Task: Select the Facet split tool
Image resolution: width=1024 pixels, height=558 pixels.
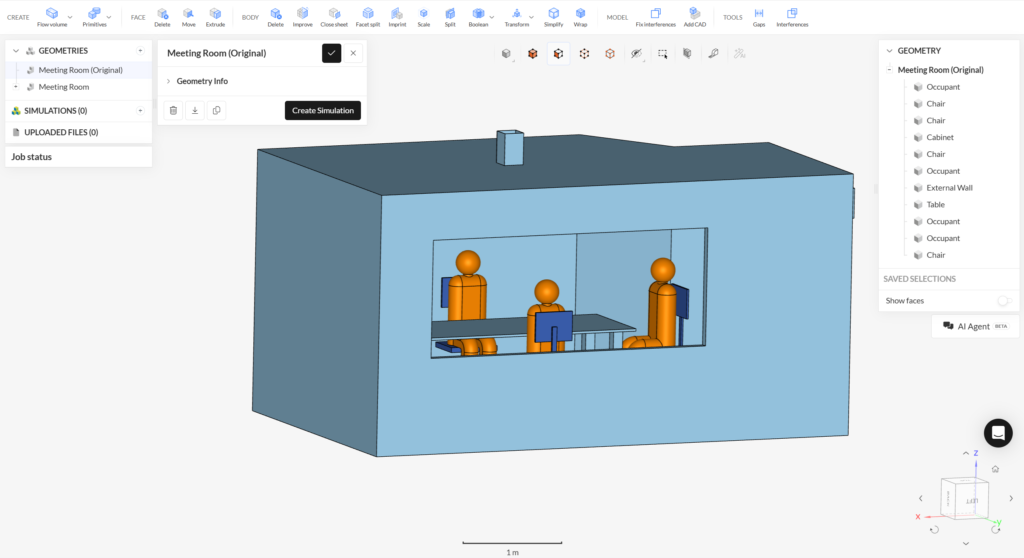Action: tap(368, 17)
